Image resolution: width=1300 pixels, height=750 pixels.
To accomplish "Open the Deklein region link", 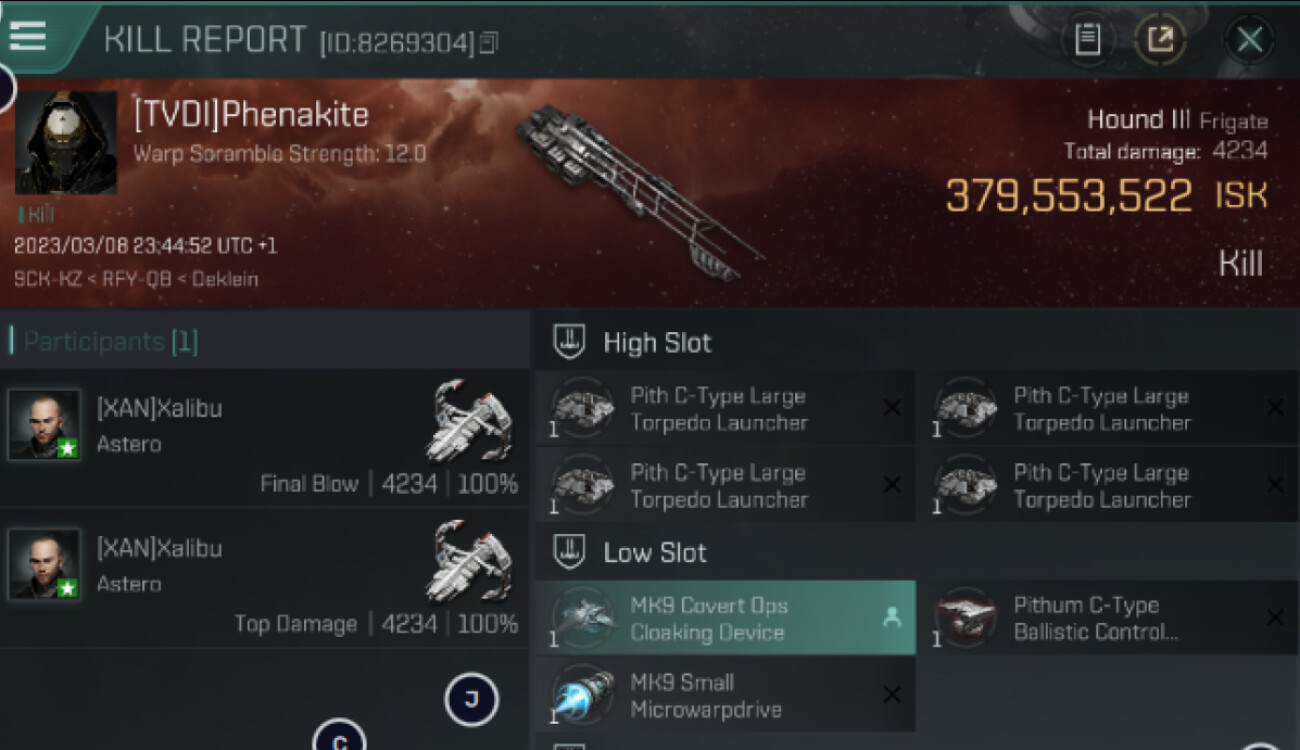I will tap(225, 279).
